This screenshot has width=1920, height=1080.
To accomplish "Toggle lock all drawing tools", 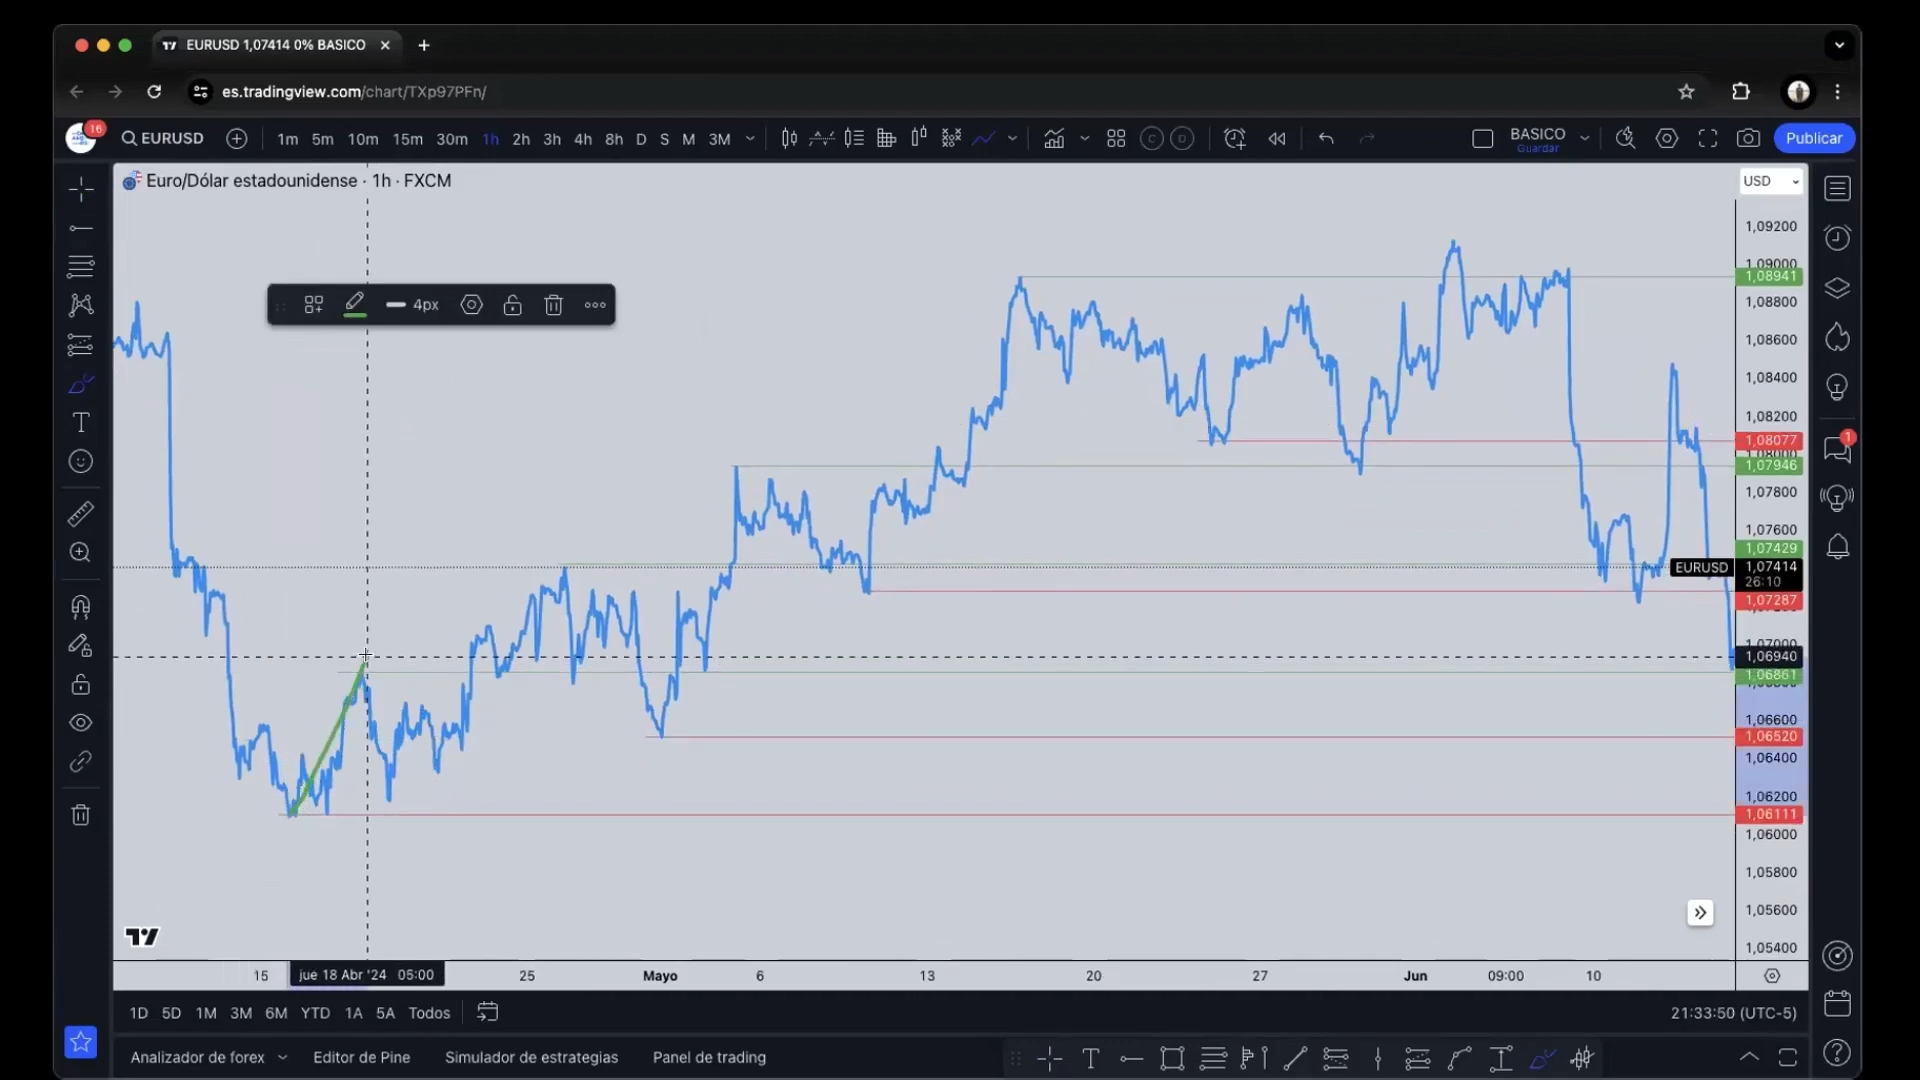I will 81,685.
